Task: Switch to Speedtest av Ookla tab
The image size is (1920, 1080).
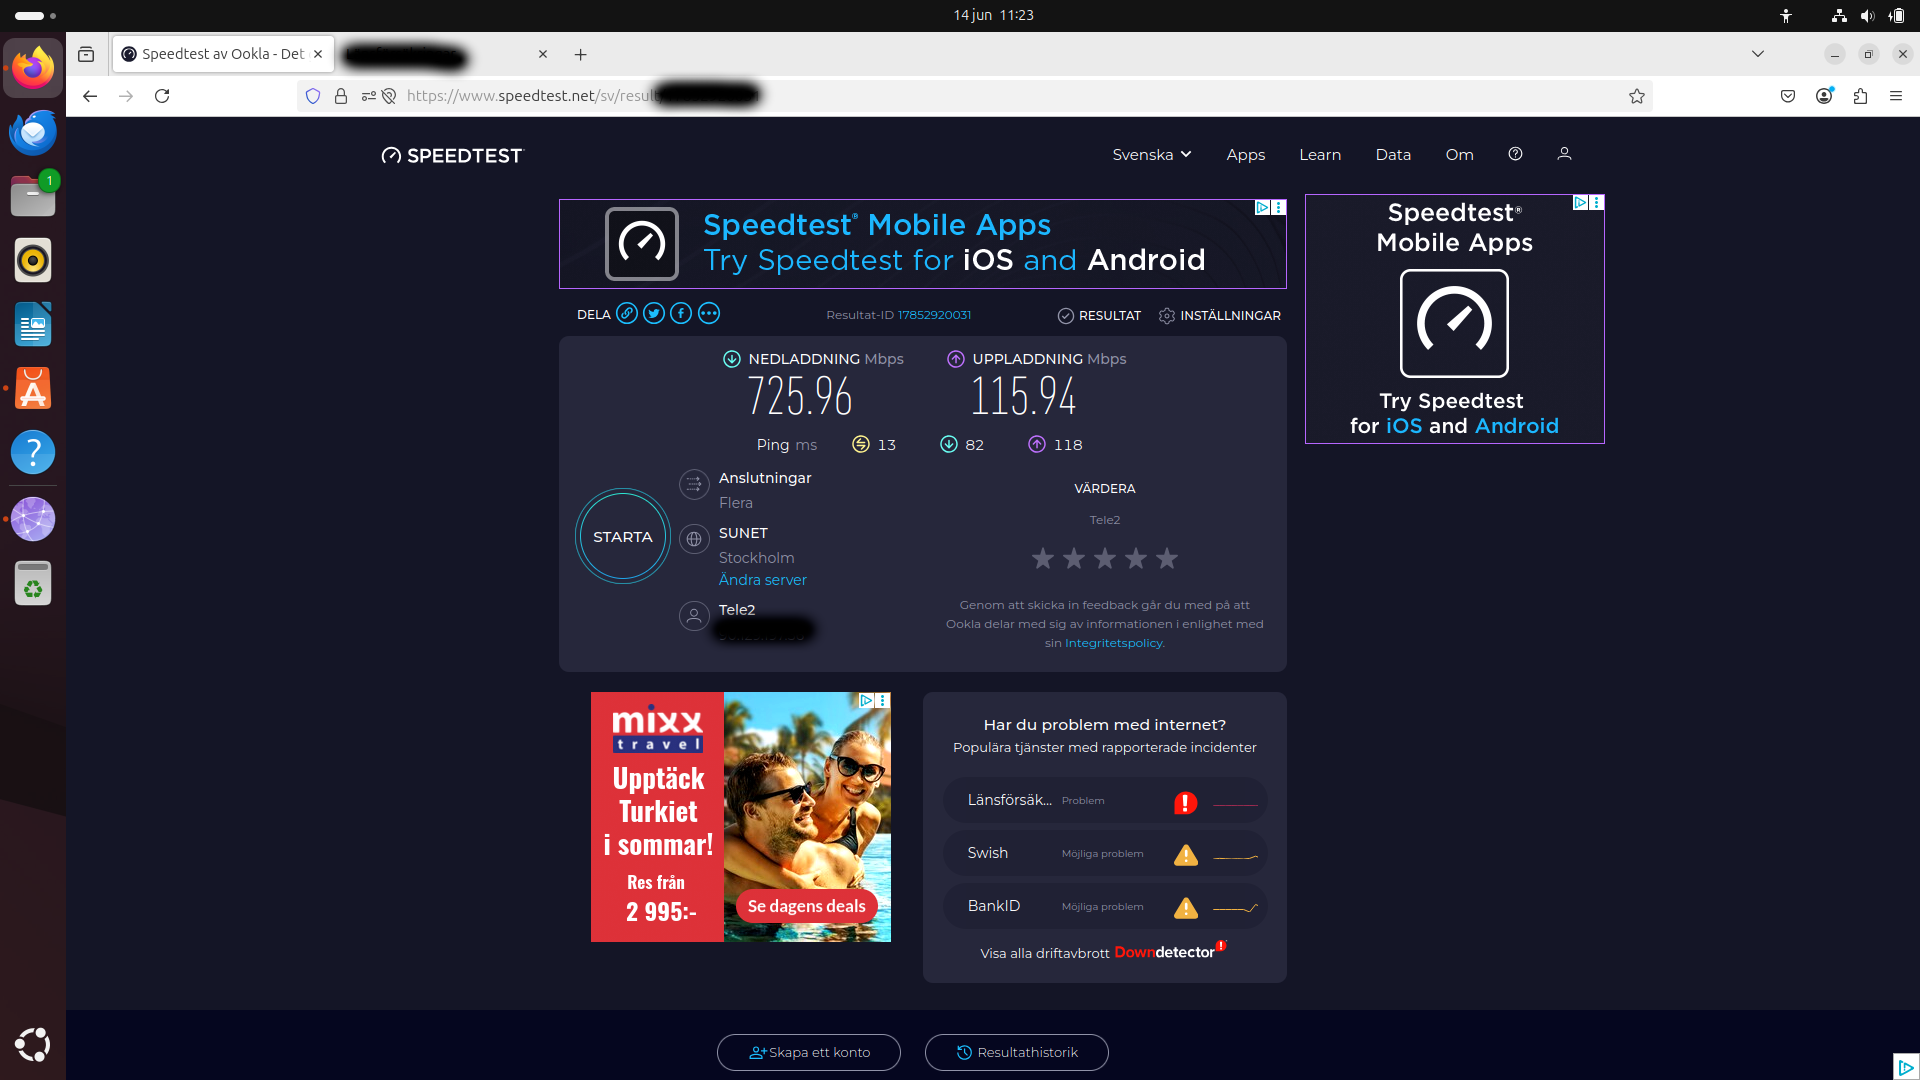Action: (x=223, y=54)
